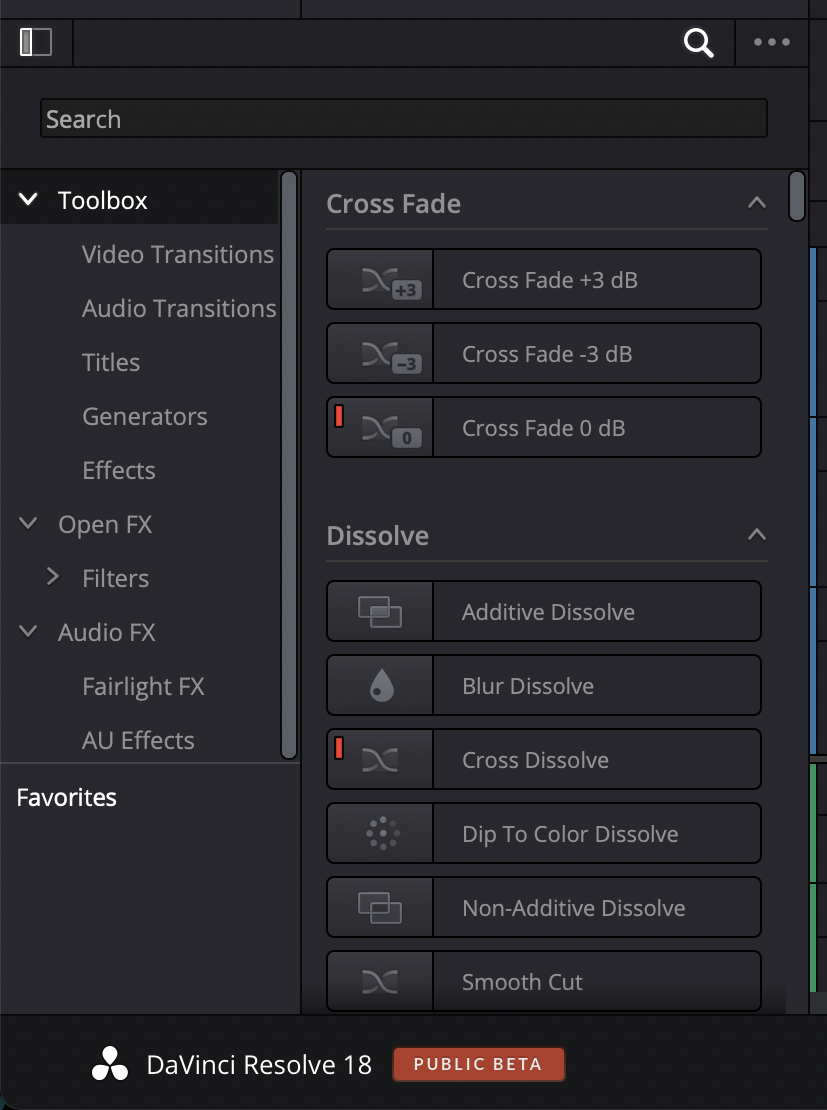The width and height of the screenshot is (827, 1110).
Task: Select the Cross Dissolve label
Action: coord(535,760)
